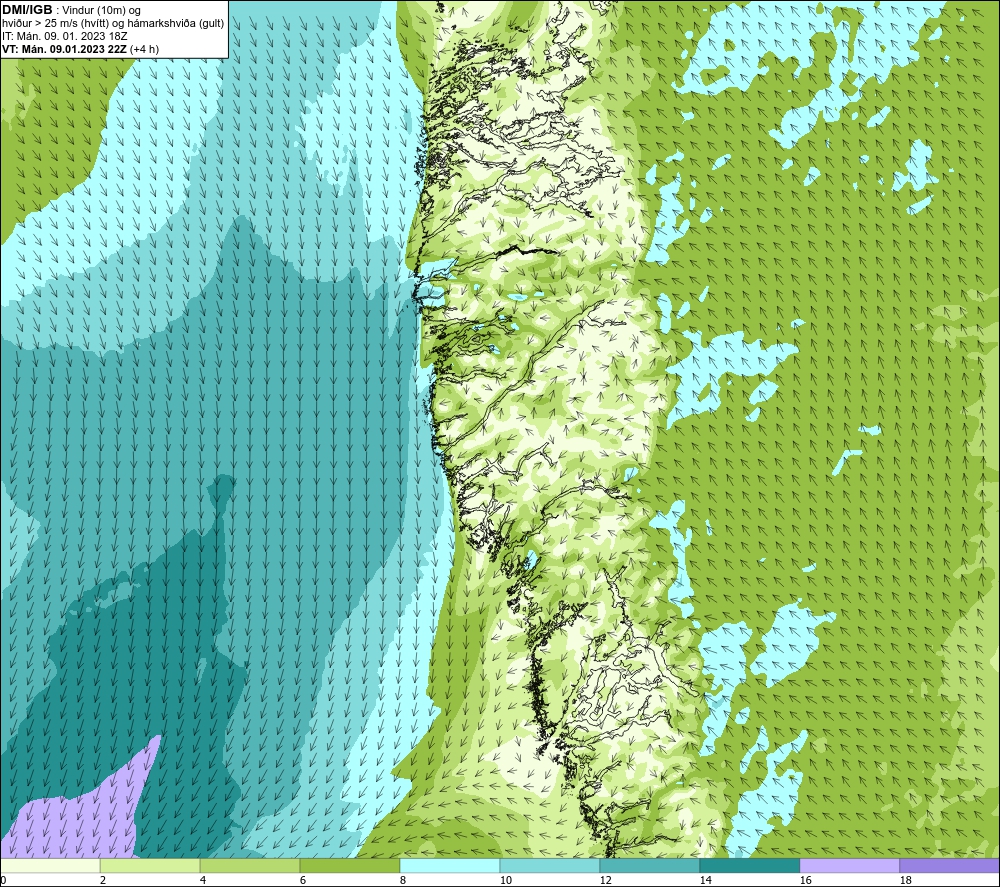Click the scale label '0'
The image size is (1000, 887).
click(3, 880)
